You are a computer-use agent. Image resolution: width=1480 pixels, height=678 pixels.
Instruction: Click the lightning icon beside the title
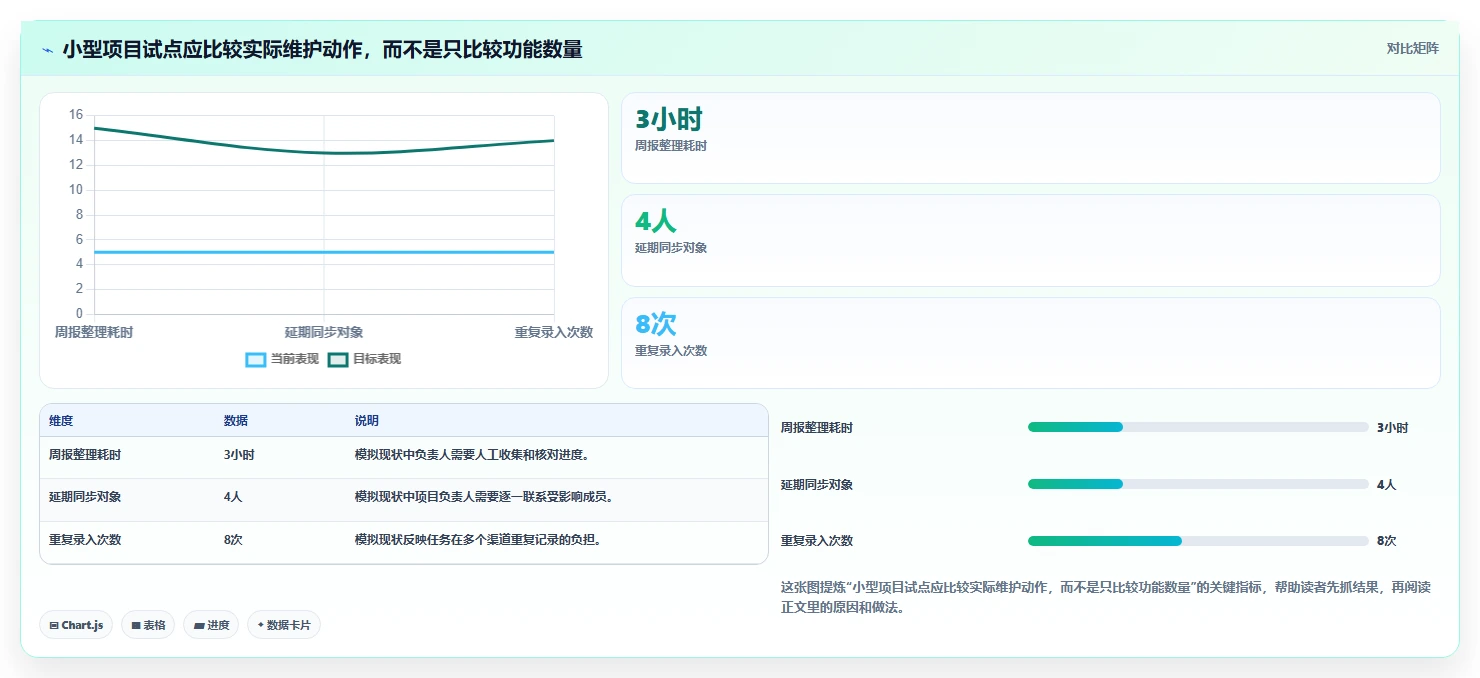47,49
